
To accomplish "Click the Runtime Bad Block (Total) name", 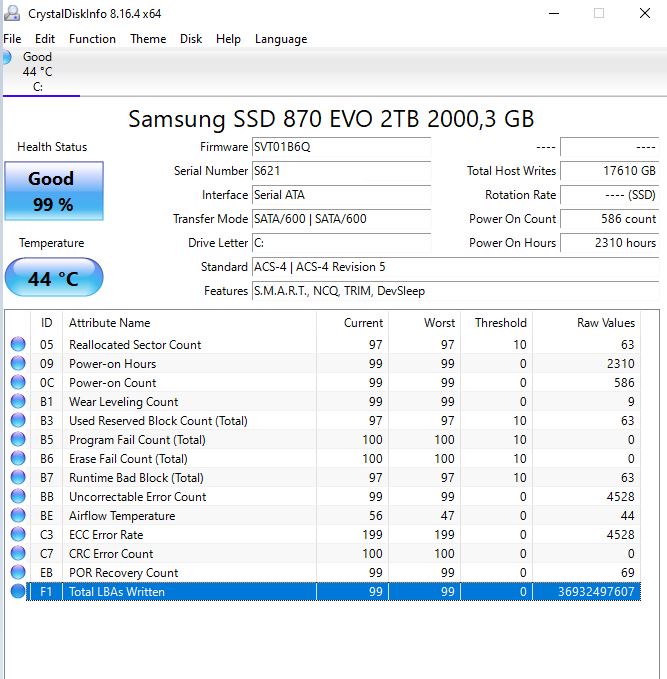I will (x=136, y=478).
